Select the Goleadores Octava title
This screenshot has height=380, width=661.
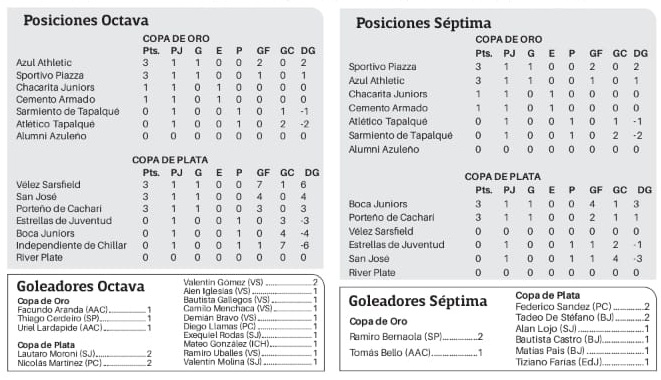[81, 286]
